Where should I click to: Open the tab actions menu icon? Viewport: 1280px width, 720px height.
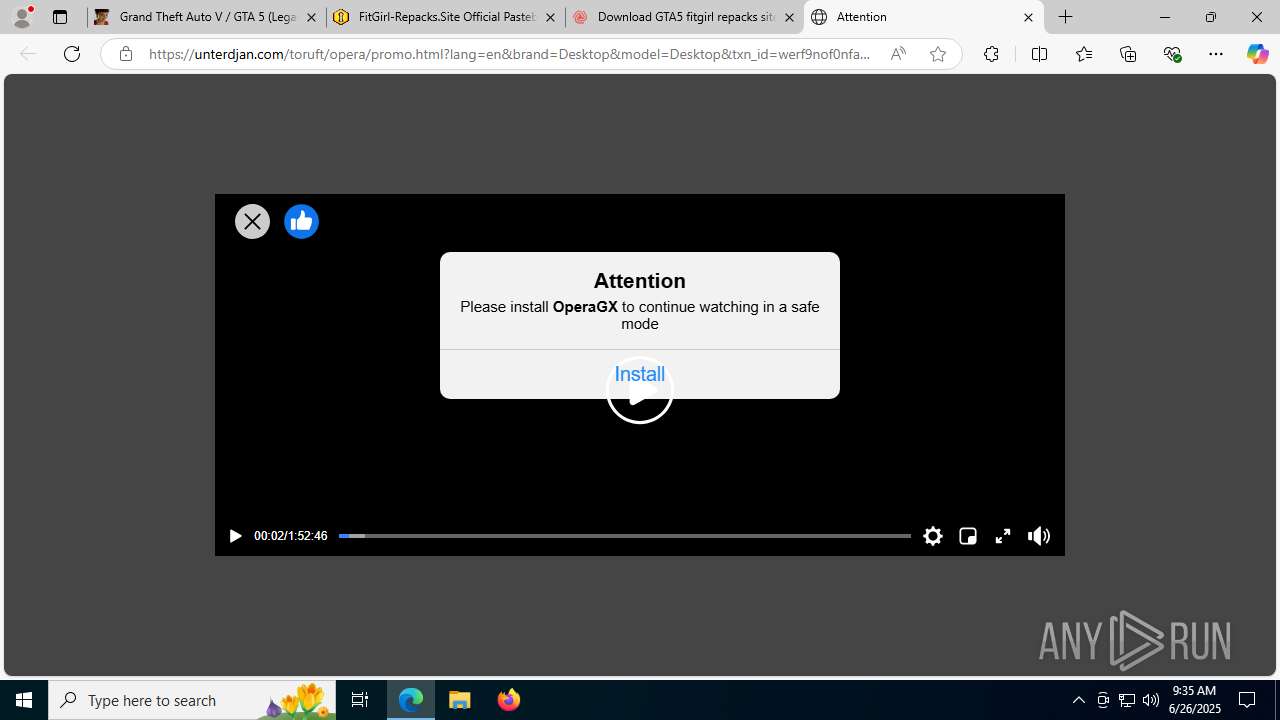pos(60,17)
